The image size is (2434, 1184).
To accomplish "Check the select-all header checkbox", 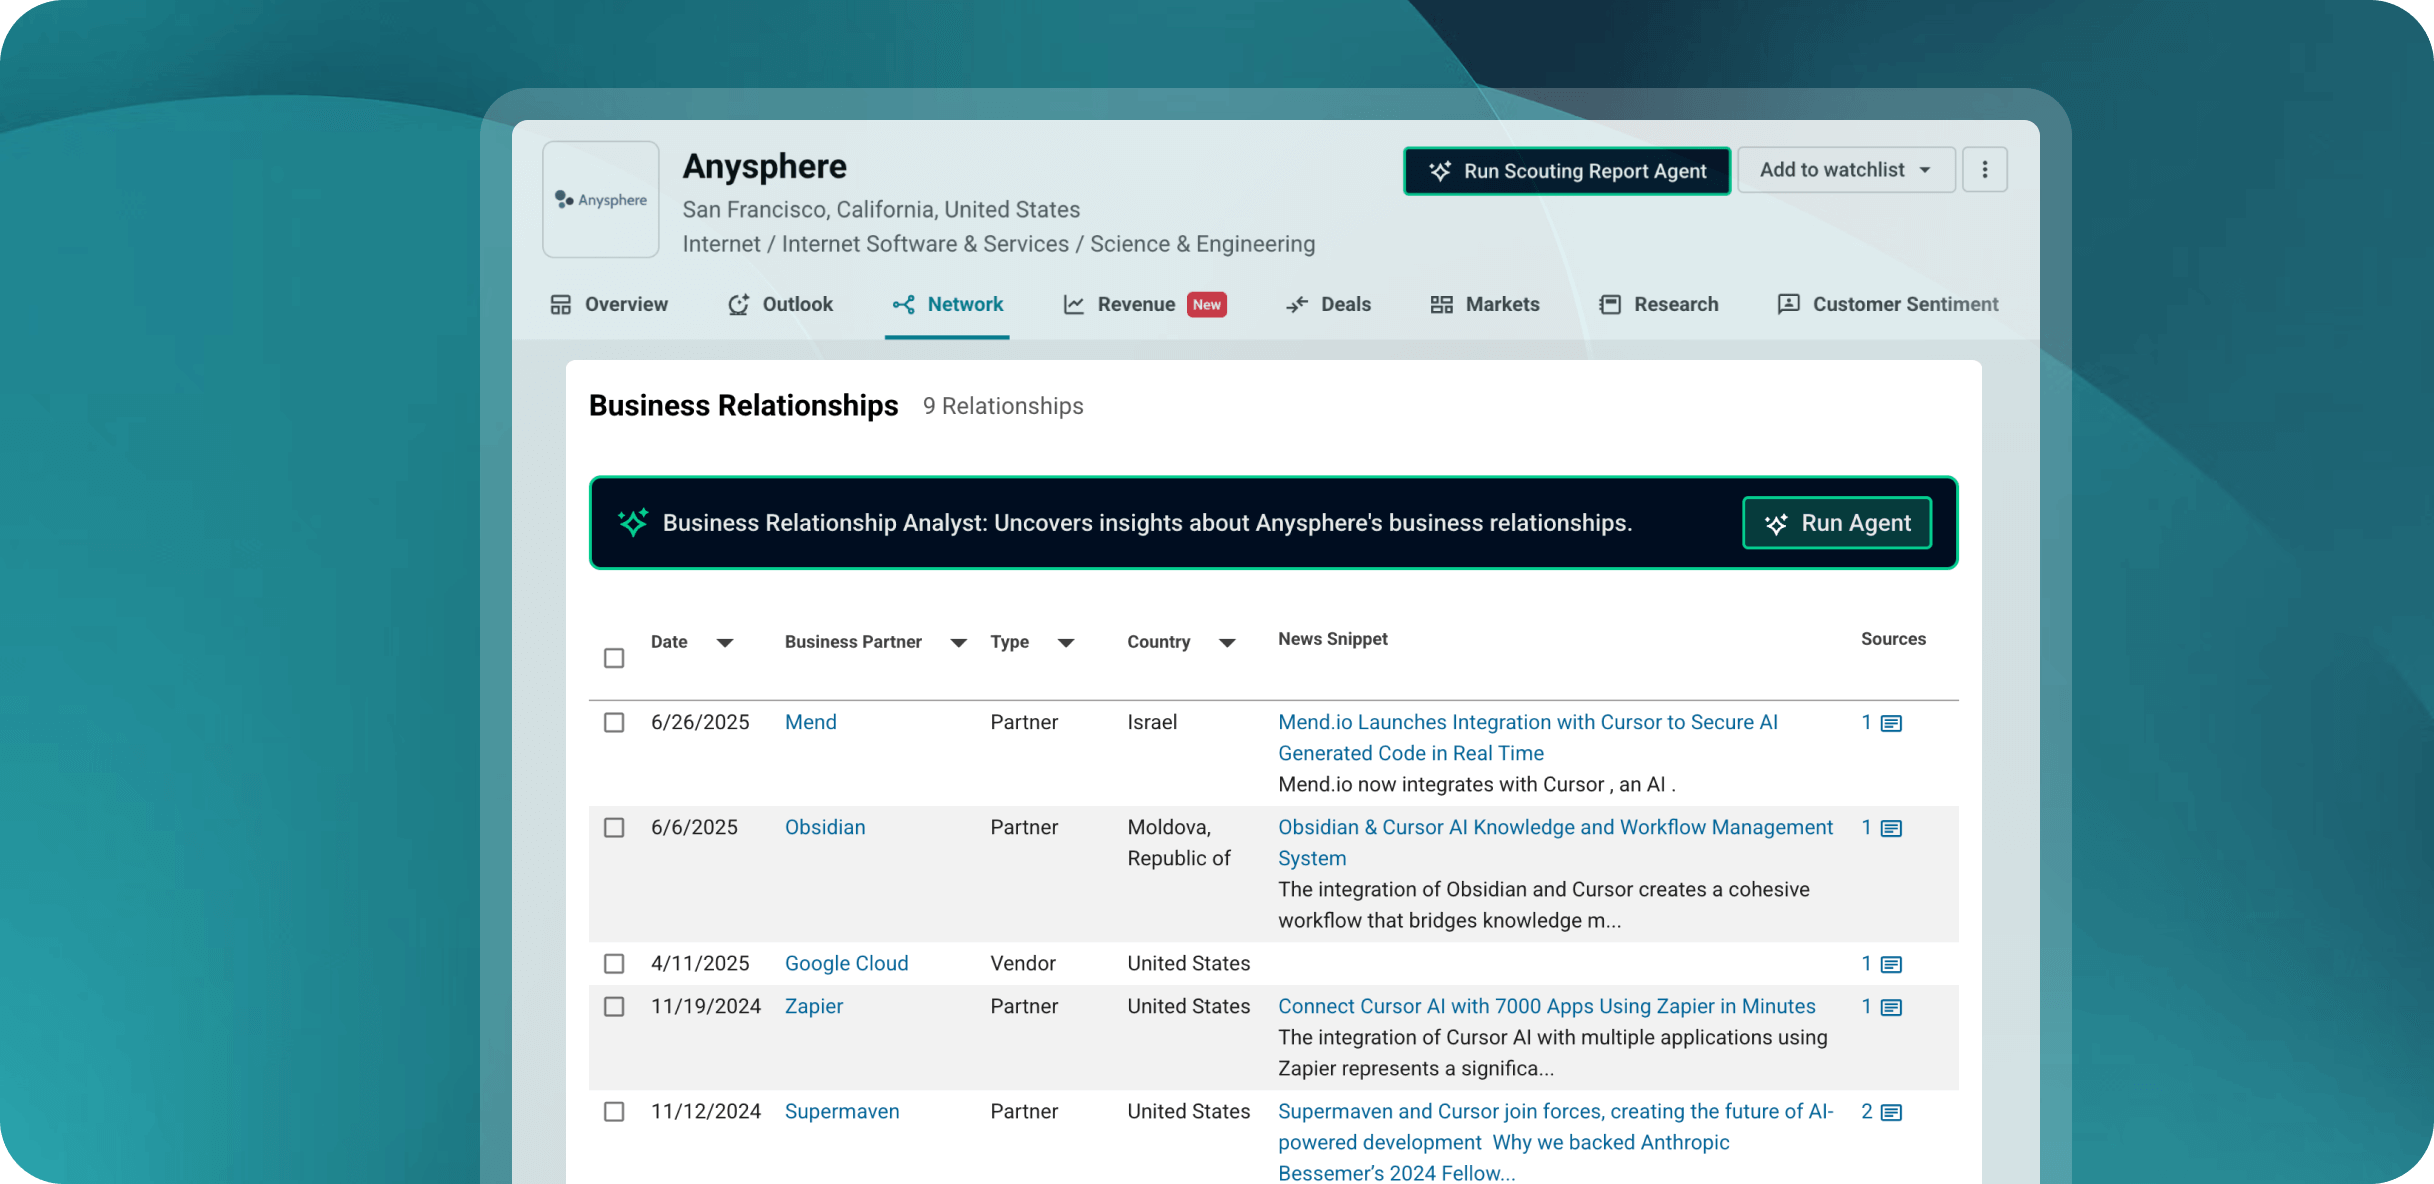I will (x=614, y=658).
